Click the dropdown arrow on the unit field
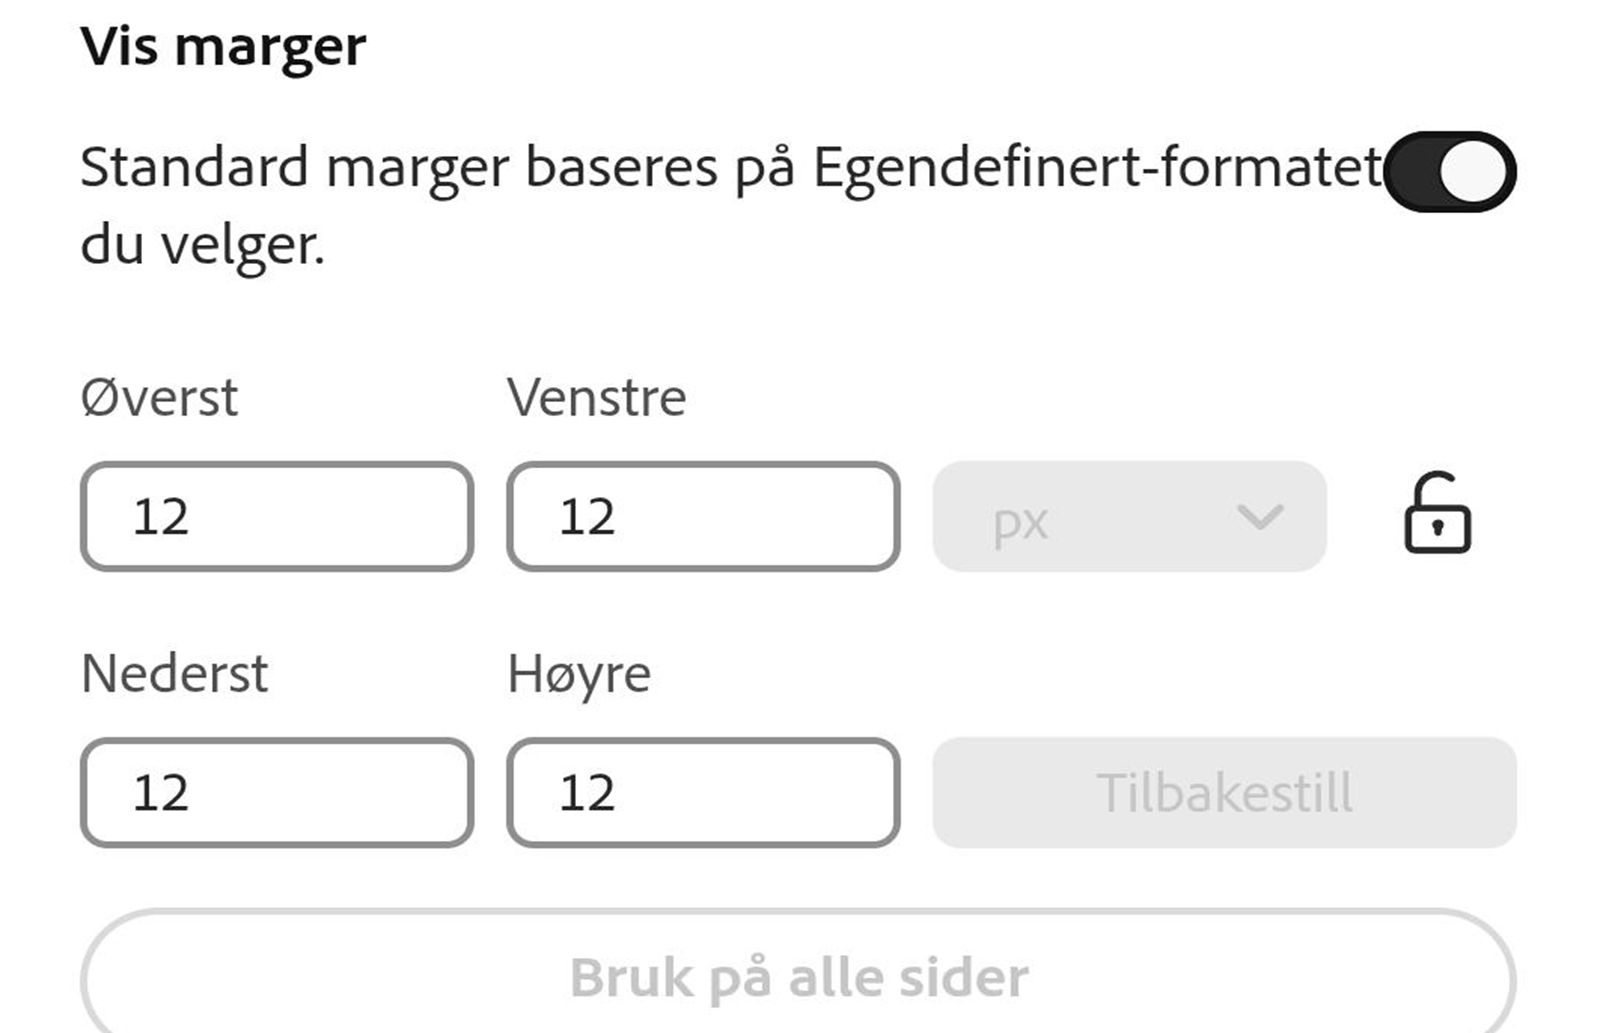 [1258, 518]
